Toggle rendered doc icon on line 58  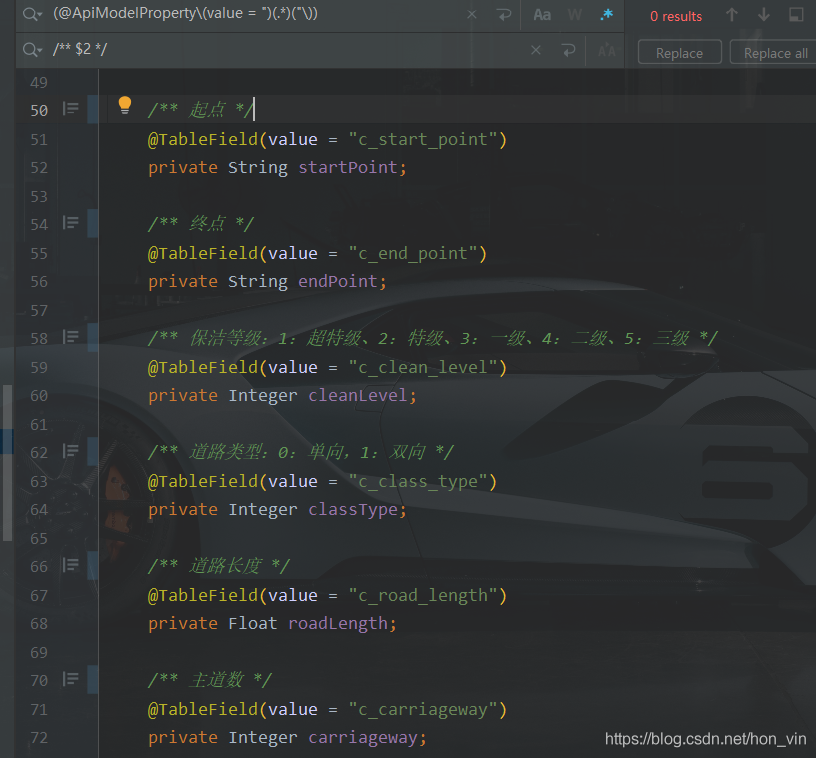coord(71,337)
